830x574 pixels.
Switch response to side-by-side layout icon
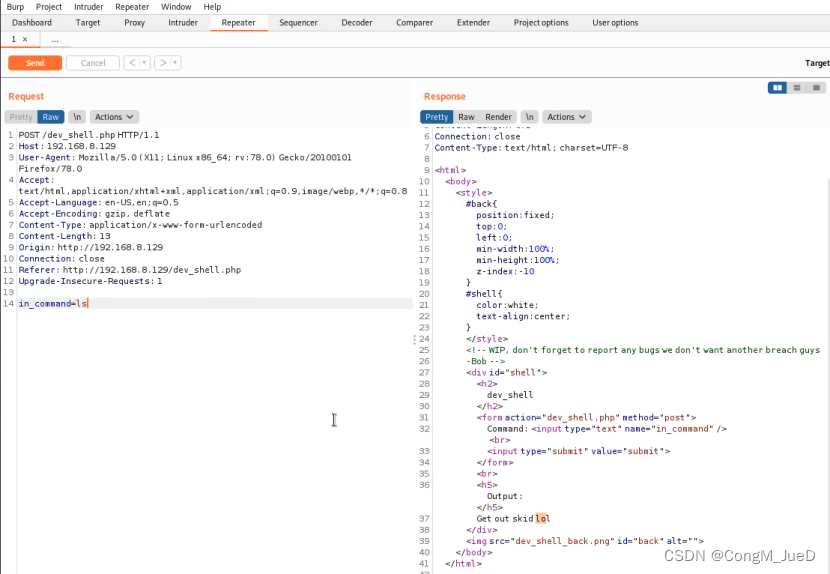pyautogui.click(x=777, y=88)
